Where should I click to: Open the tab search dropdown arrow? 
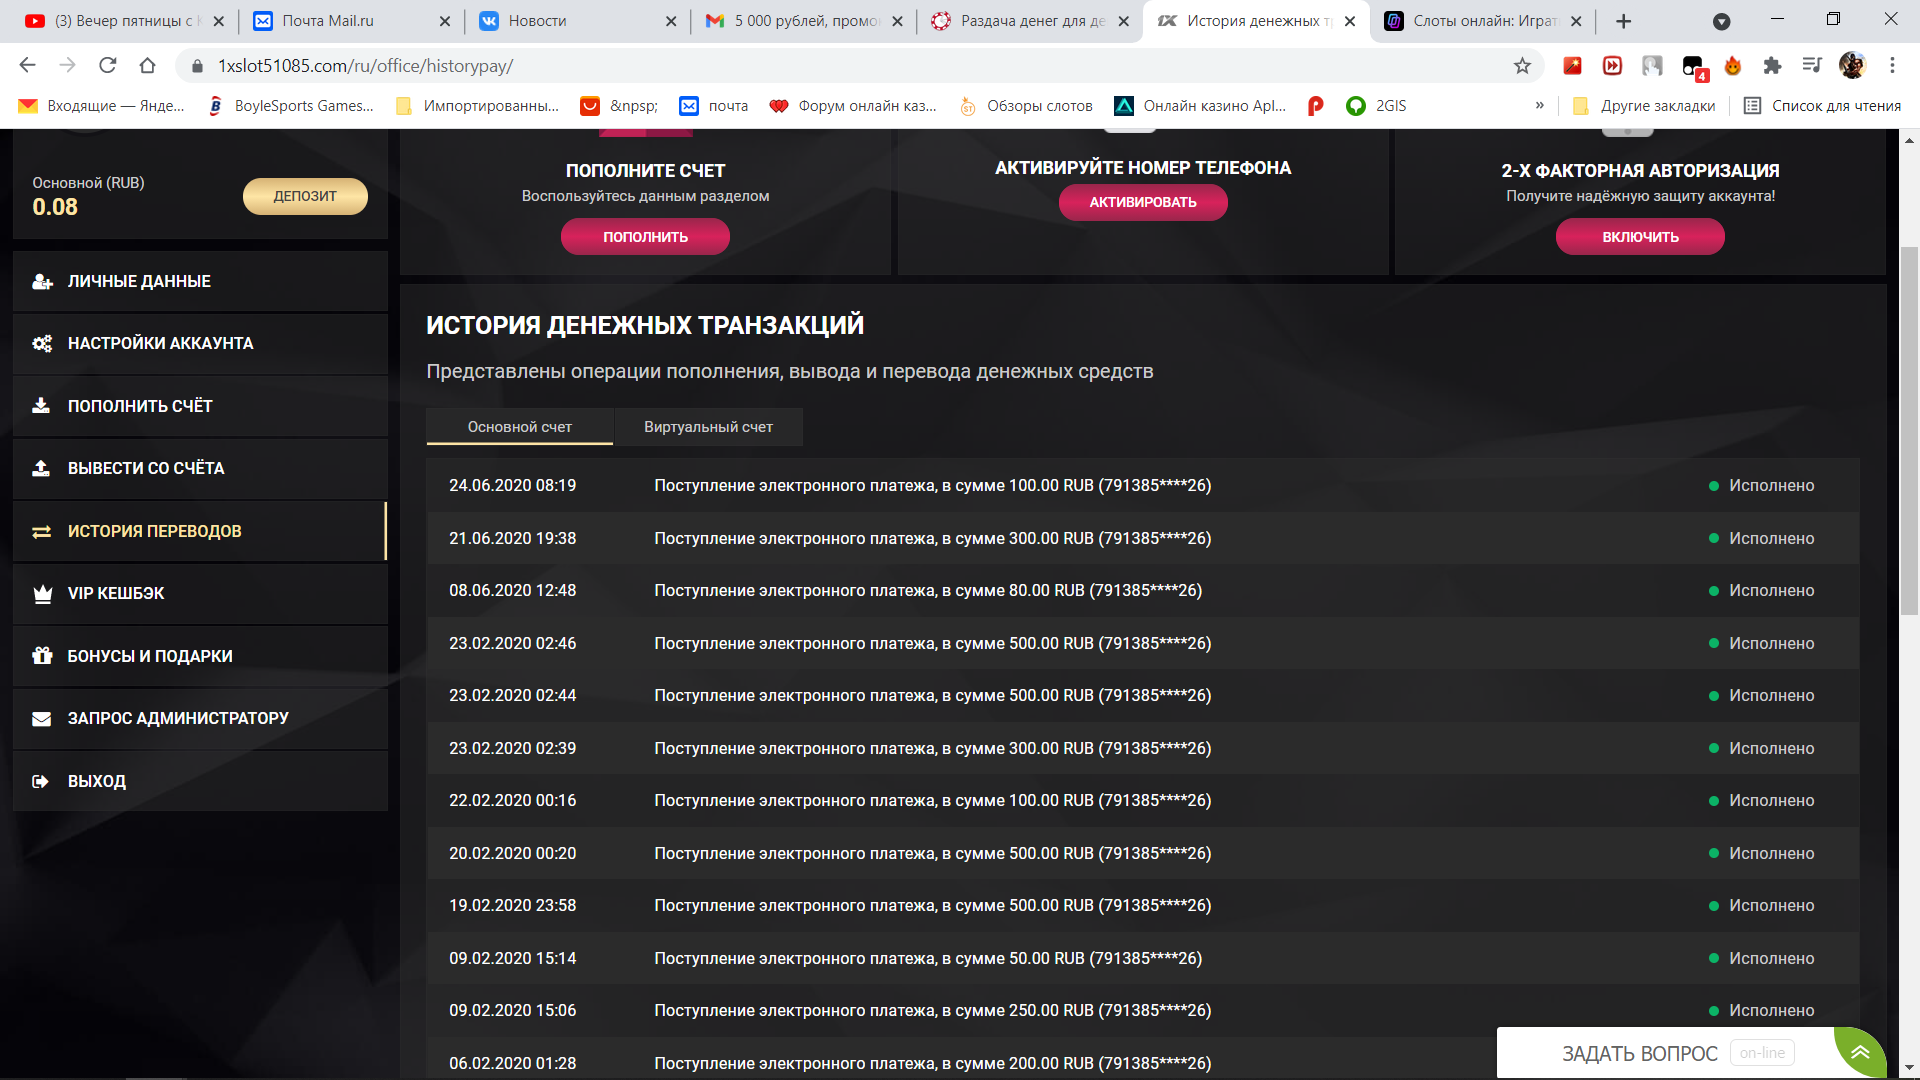1721,21
